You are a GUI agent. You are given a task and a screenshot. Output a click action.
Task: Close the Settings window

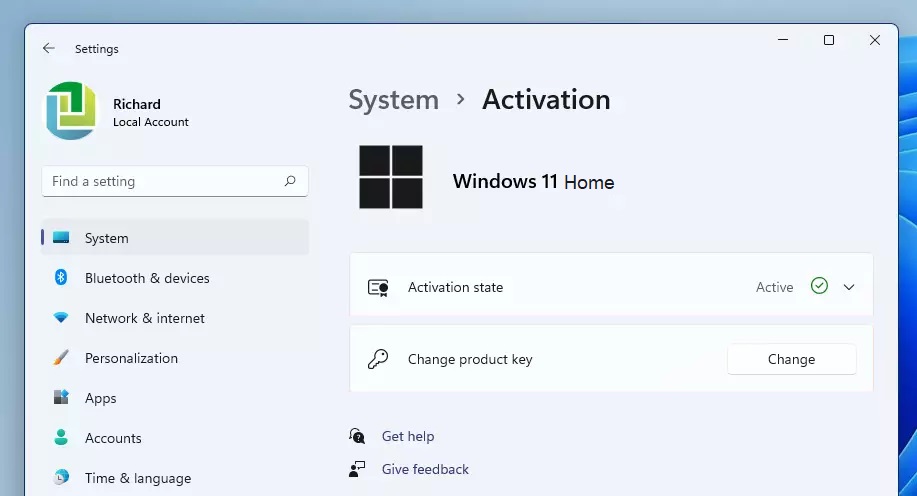pyautogui.click(x=875, y=40)
